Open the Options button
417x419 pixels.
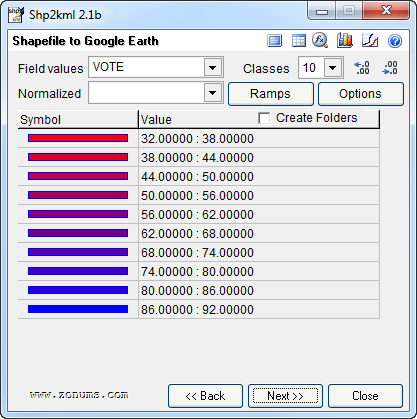click(x=361, y=94)
